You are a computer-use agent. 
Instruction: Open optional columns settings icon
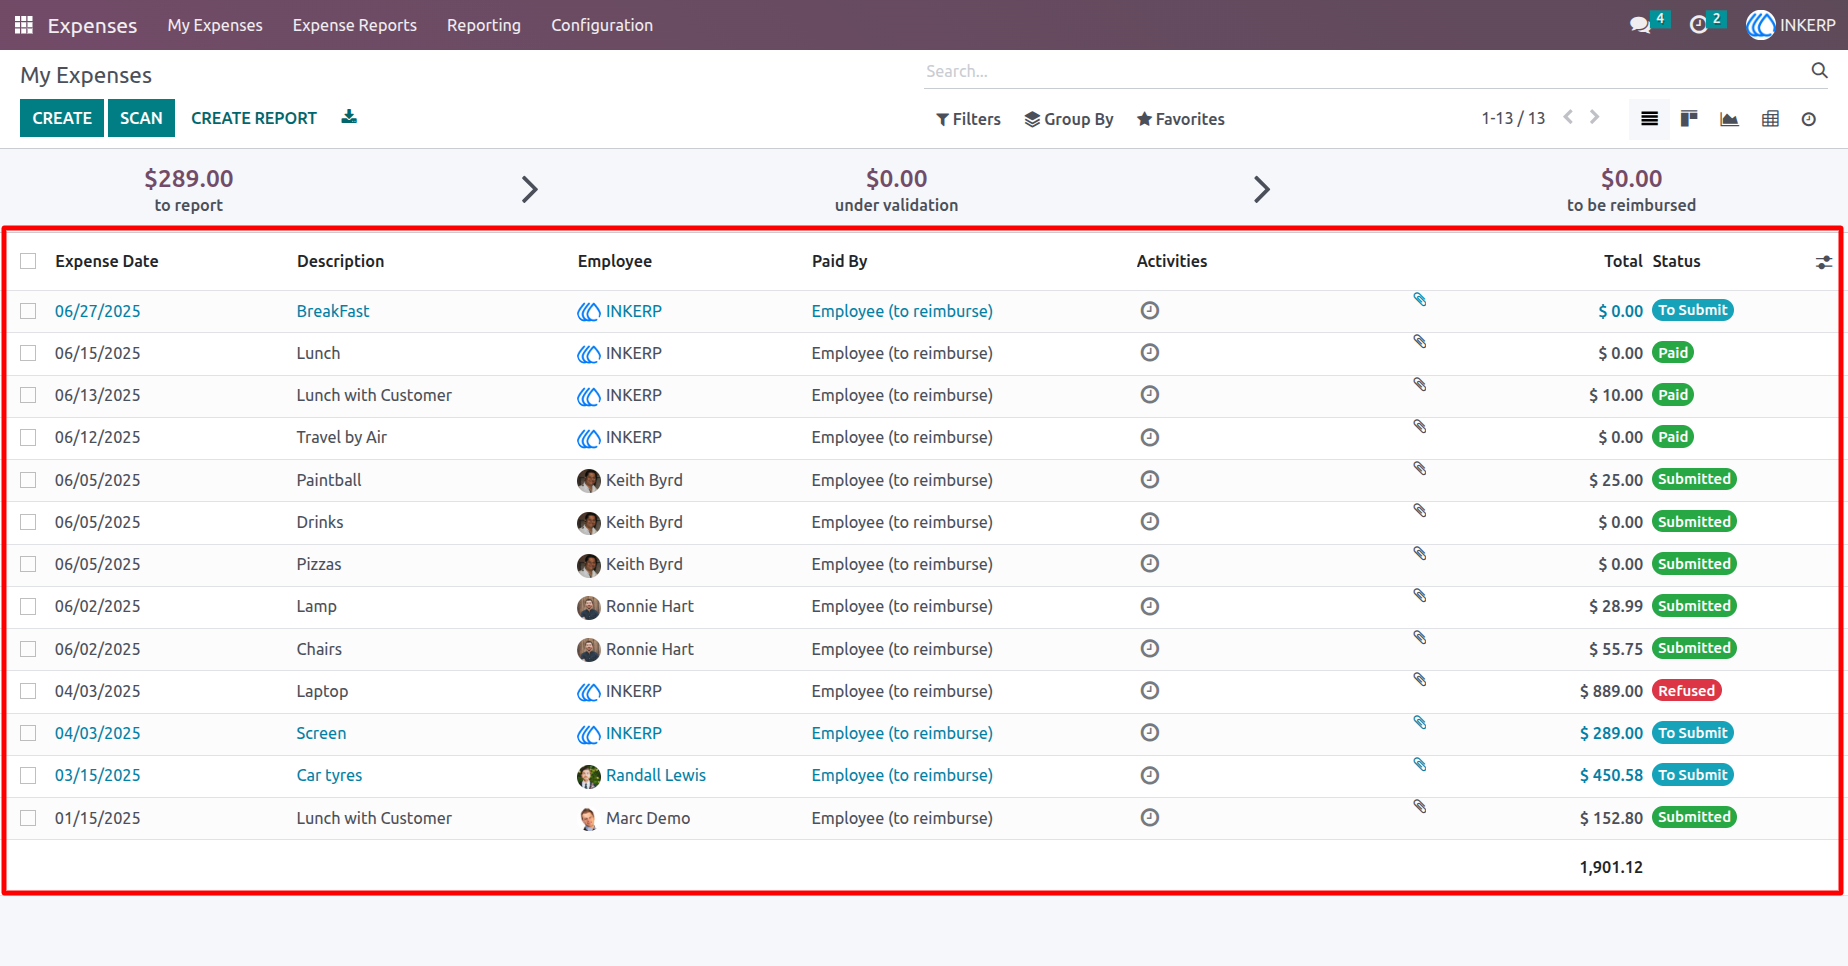click(x=1824, y=262)
